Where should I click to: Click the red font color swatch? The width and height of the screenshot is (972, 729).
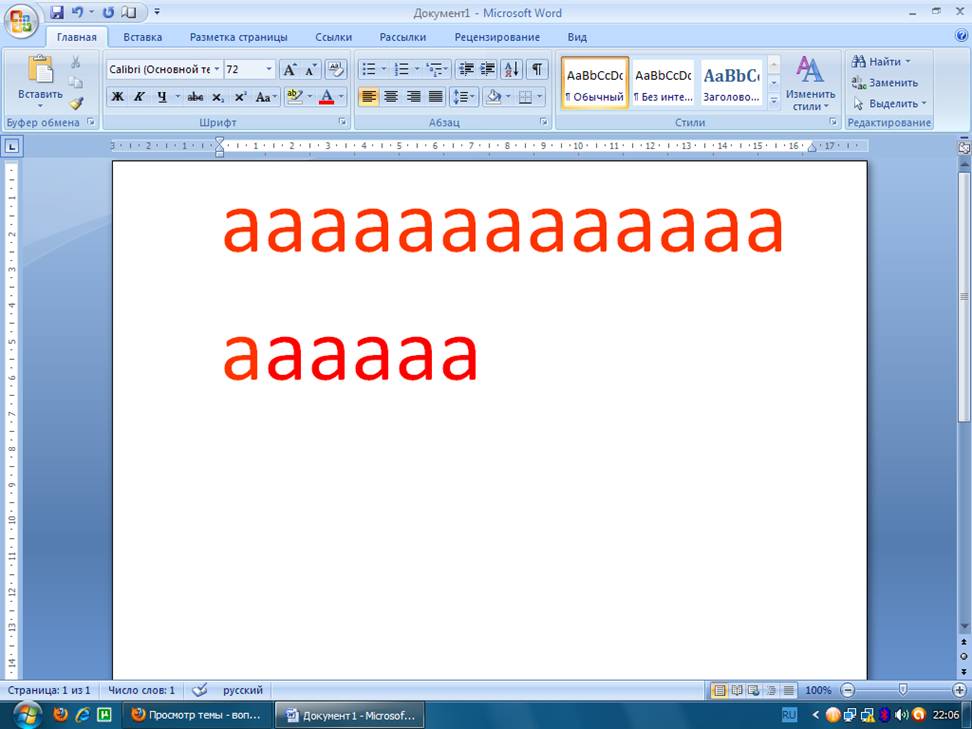tap(326, 97)
